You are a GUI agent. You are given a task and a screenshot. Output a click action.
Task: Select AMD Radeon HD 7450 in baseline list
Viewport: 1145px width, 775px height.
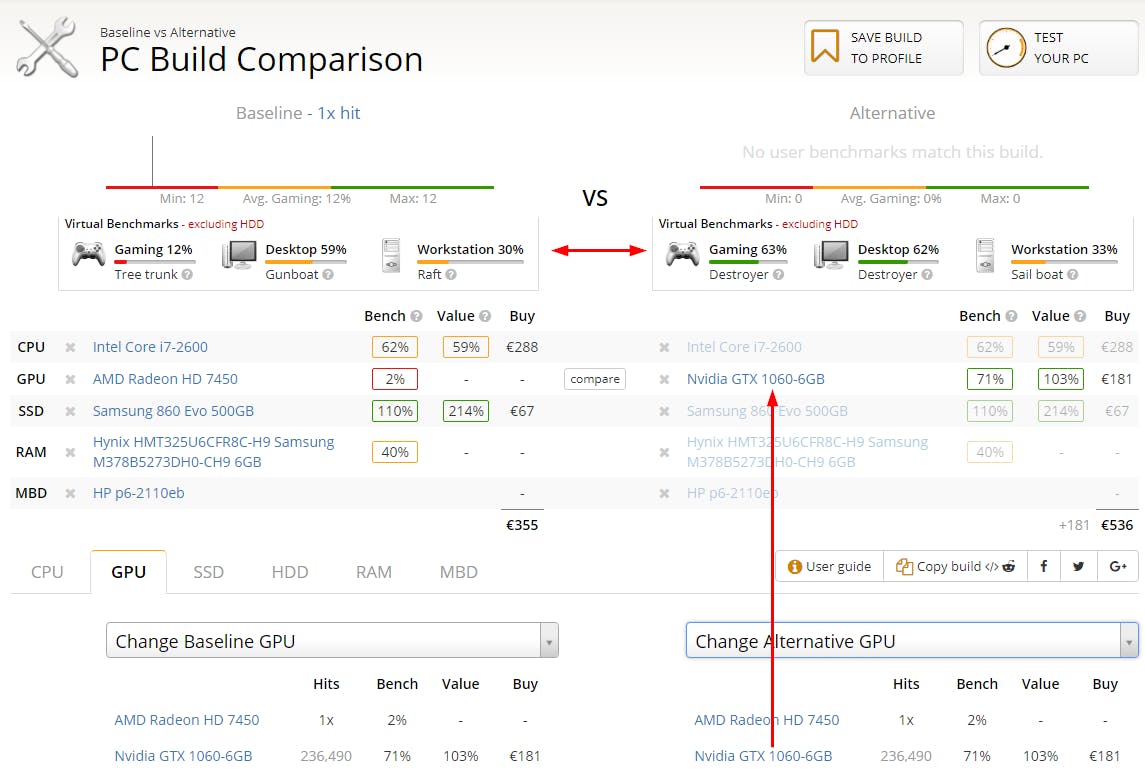[x=187, y=720]
